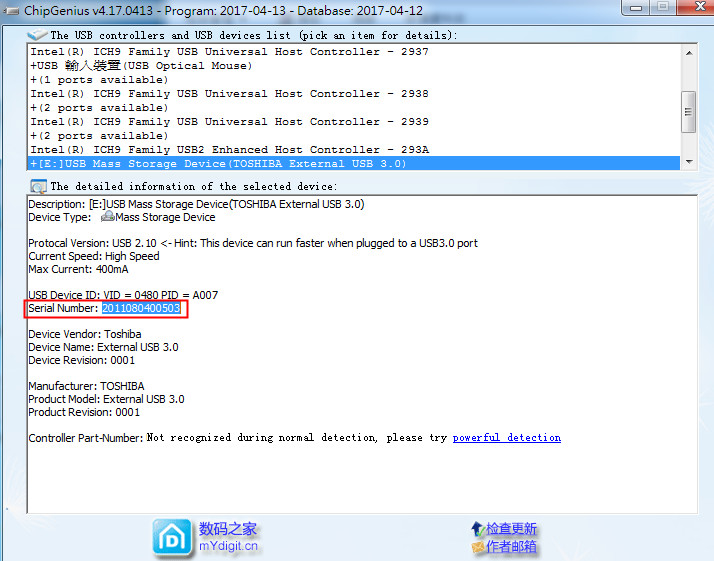Screen dimensions: 714x561
Task: Click the Max Current: 400mA line
Action: [x=78, y=269]
